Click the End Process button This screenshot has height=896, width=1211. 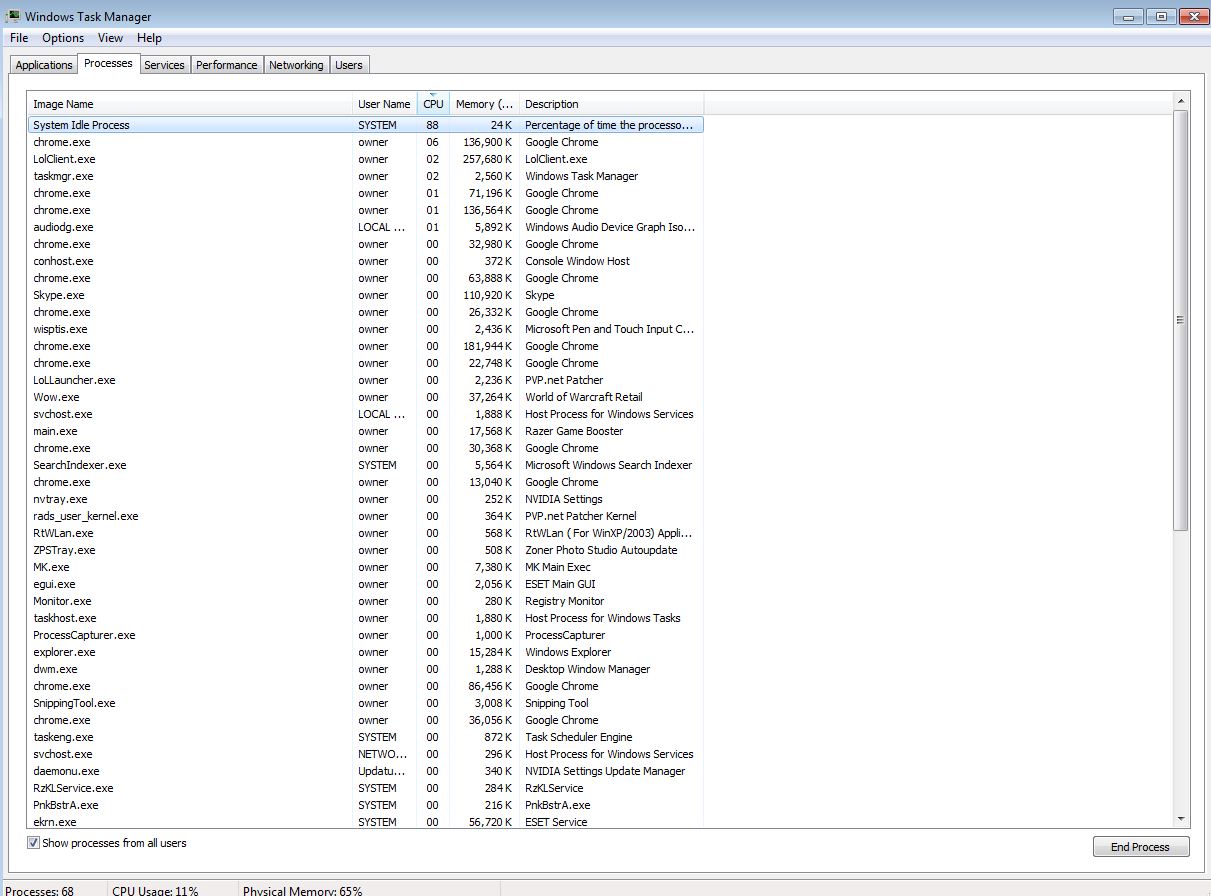point(1140,847)
